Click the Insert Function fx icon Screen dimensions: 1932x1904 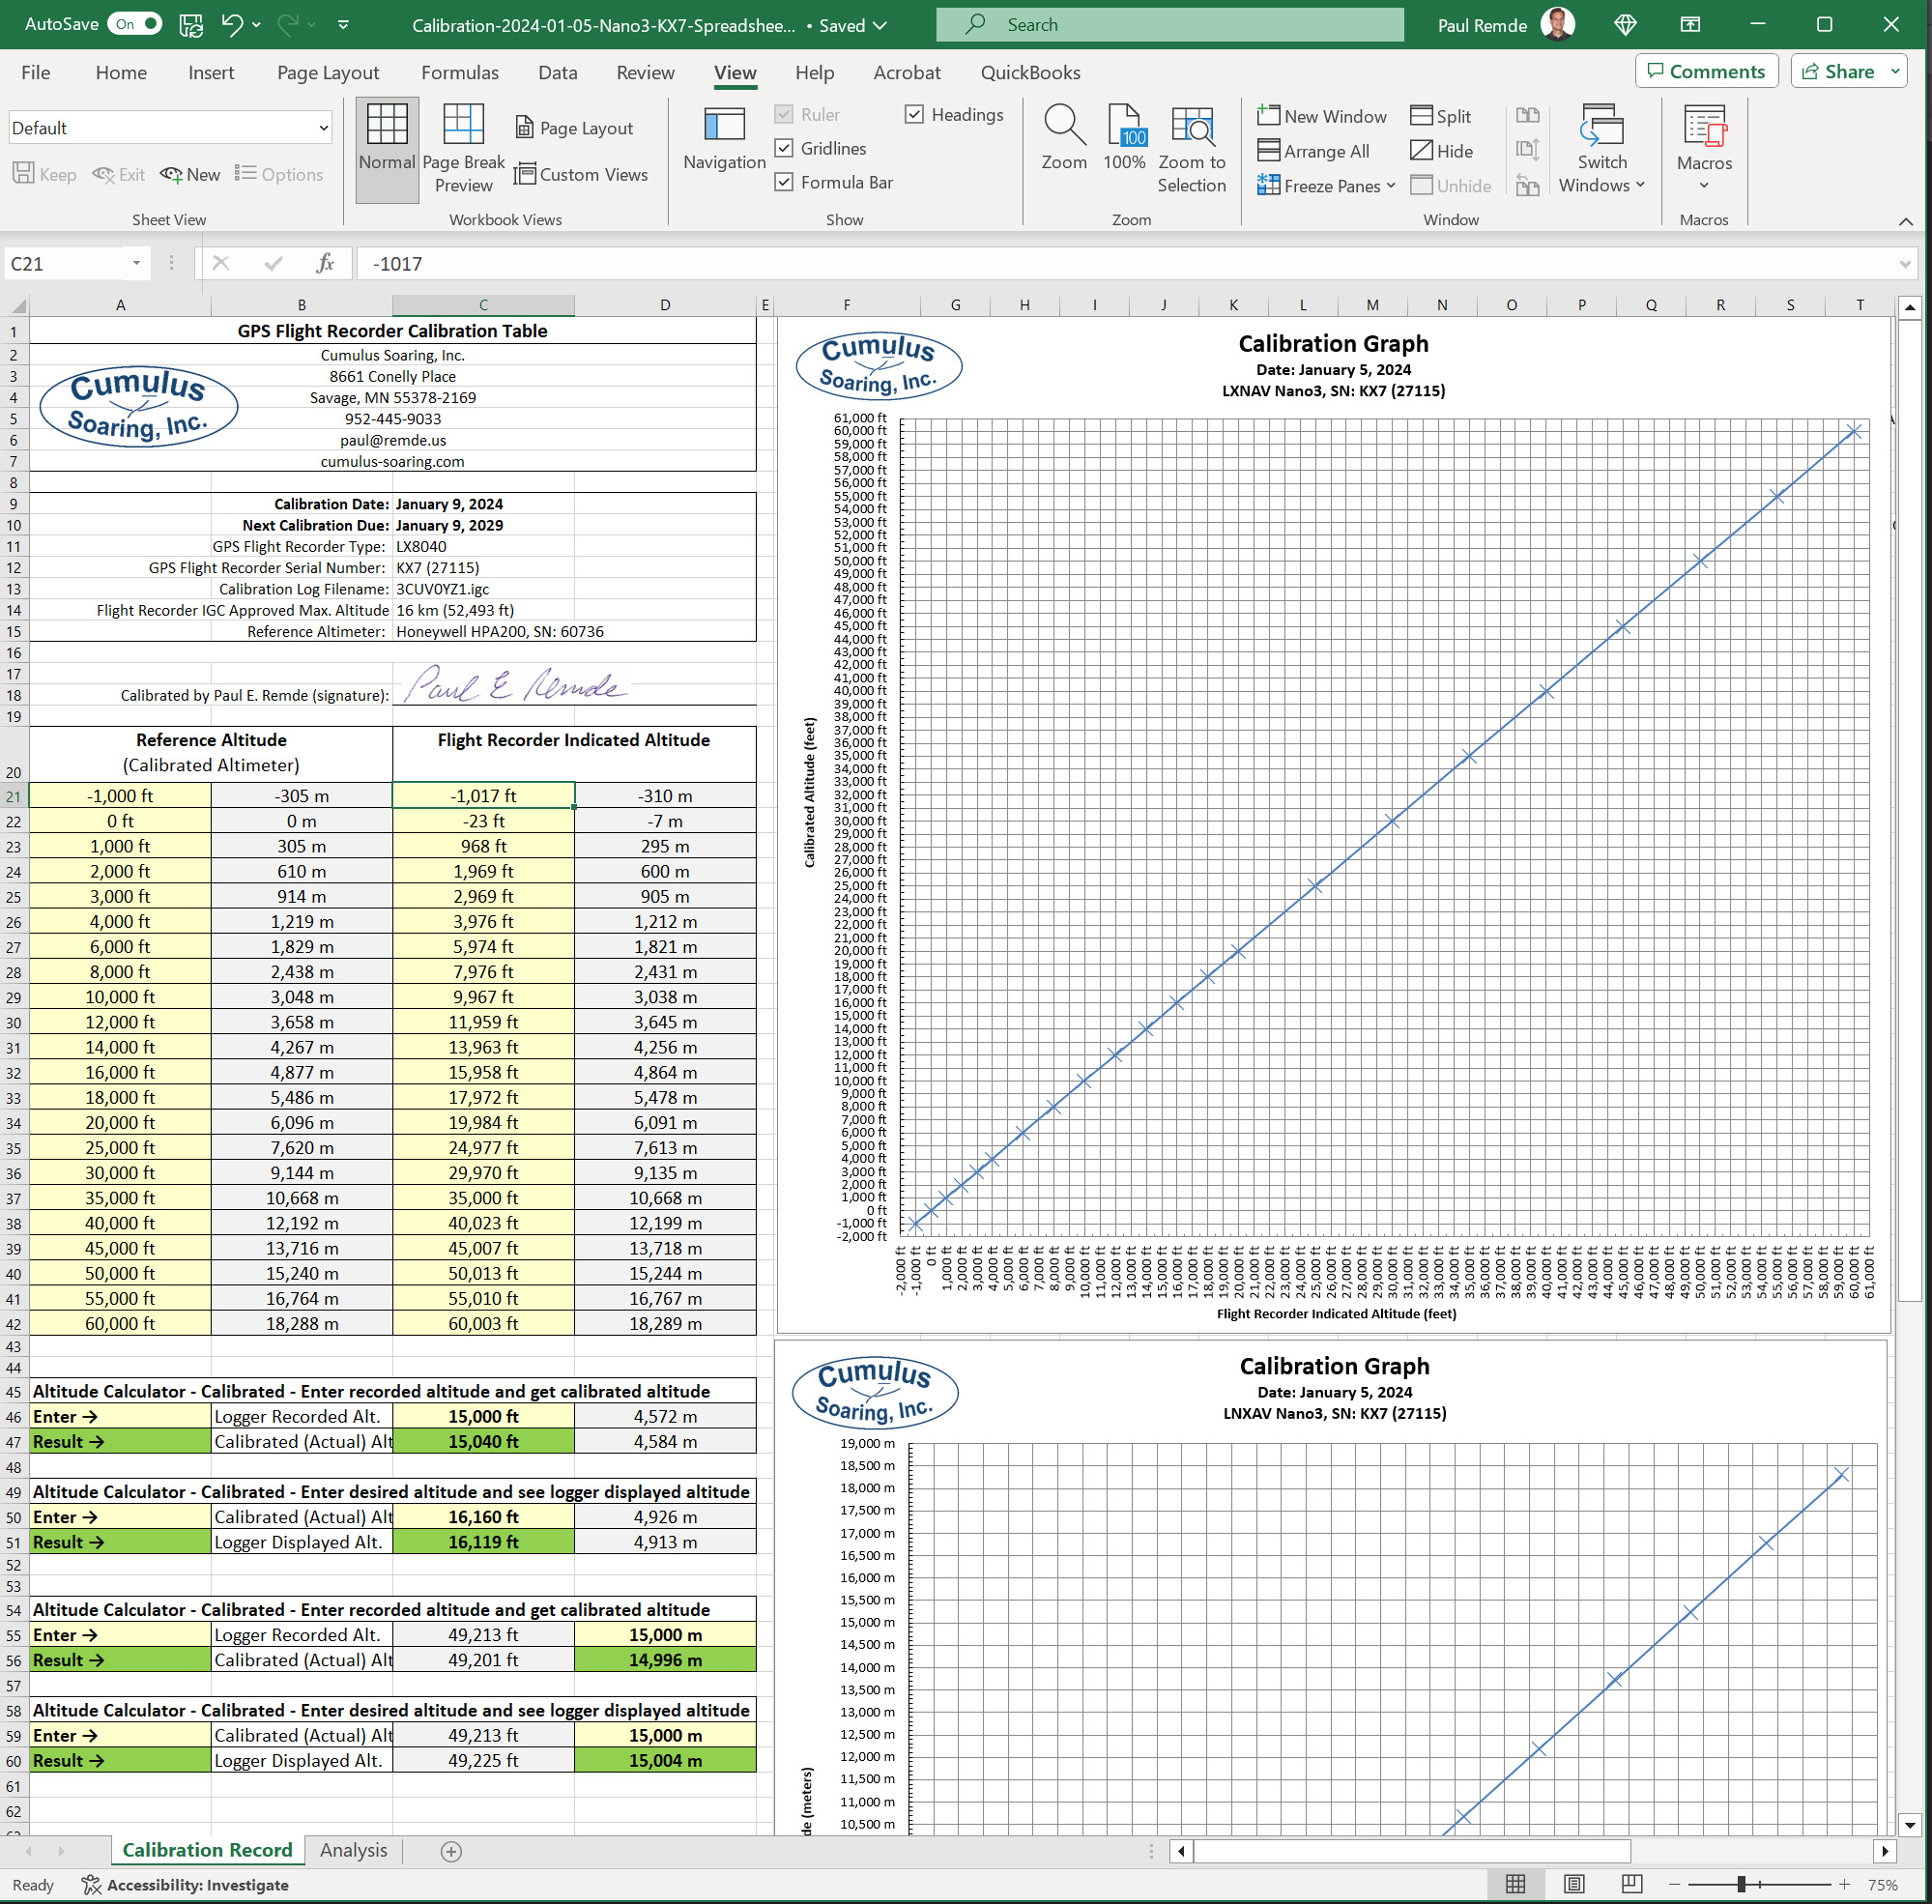(x=325, y=263)
